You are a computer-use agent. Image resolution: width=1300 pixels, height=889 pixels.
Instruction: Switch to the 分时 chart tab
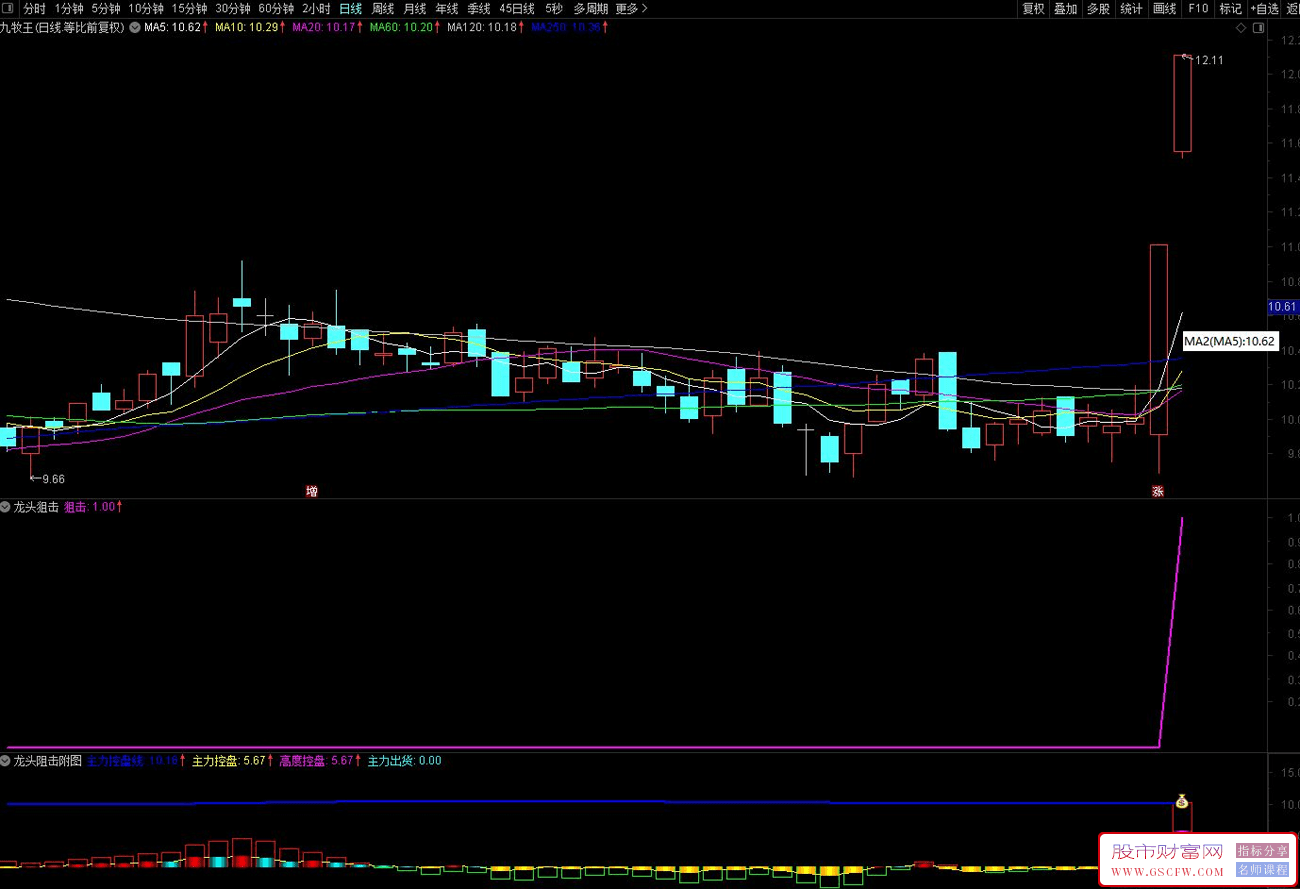(x=35, y=8)
